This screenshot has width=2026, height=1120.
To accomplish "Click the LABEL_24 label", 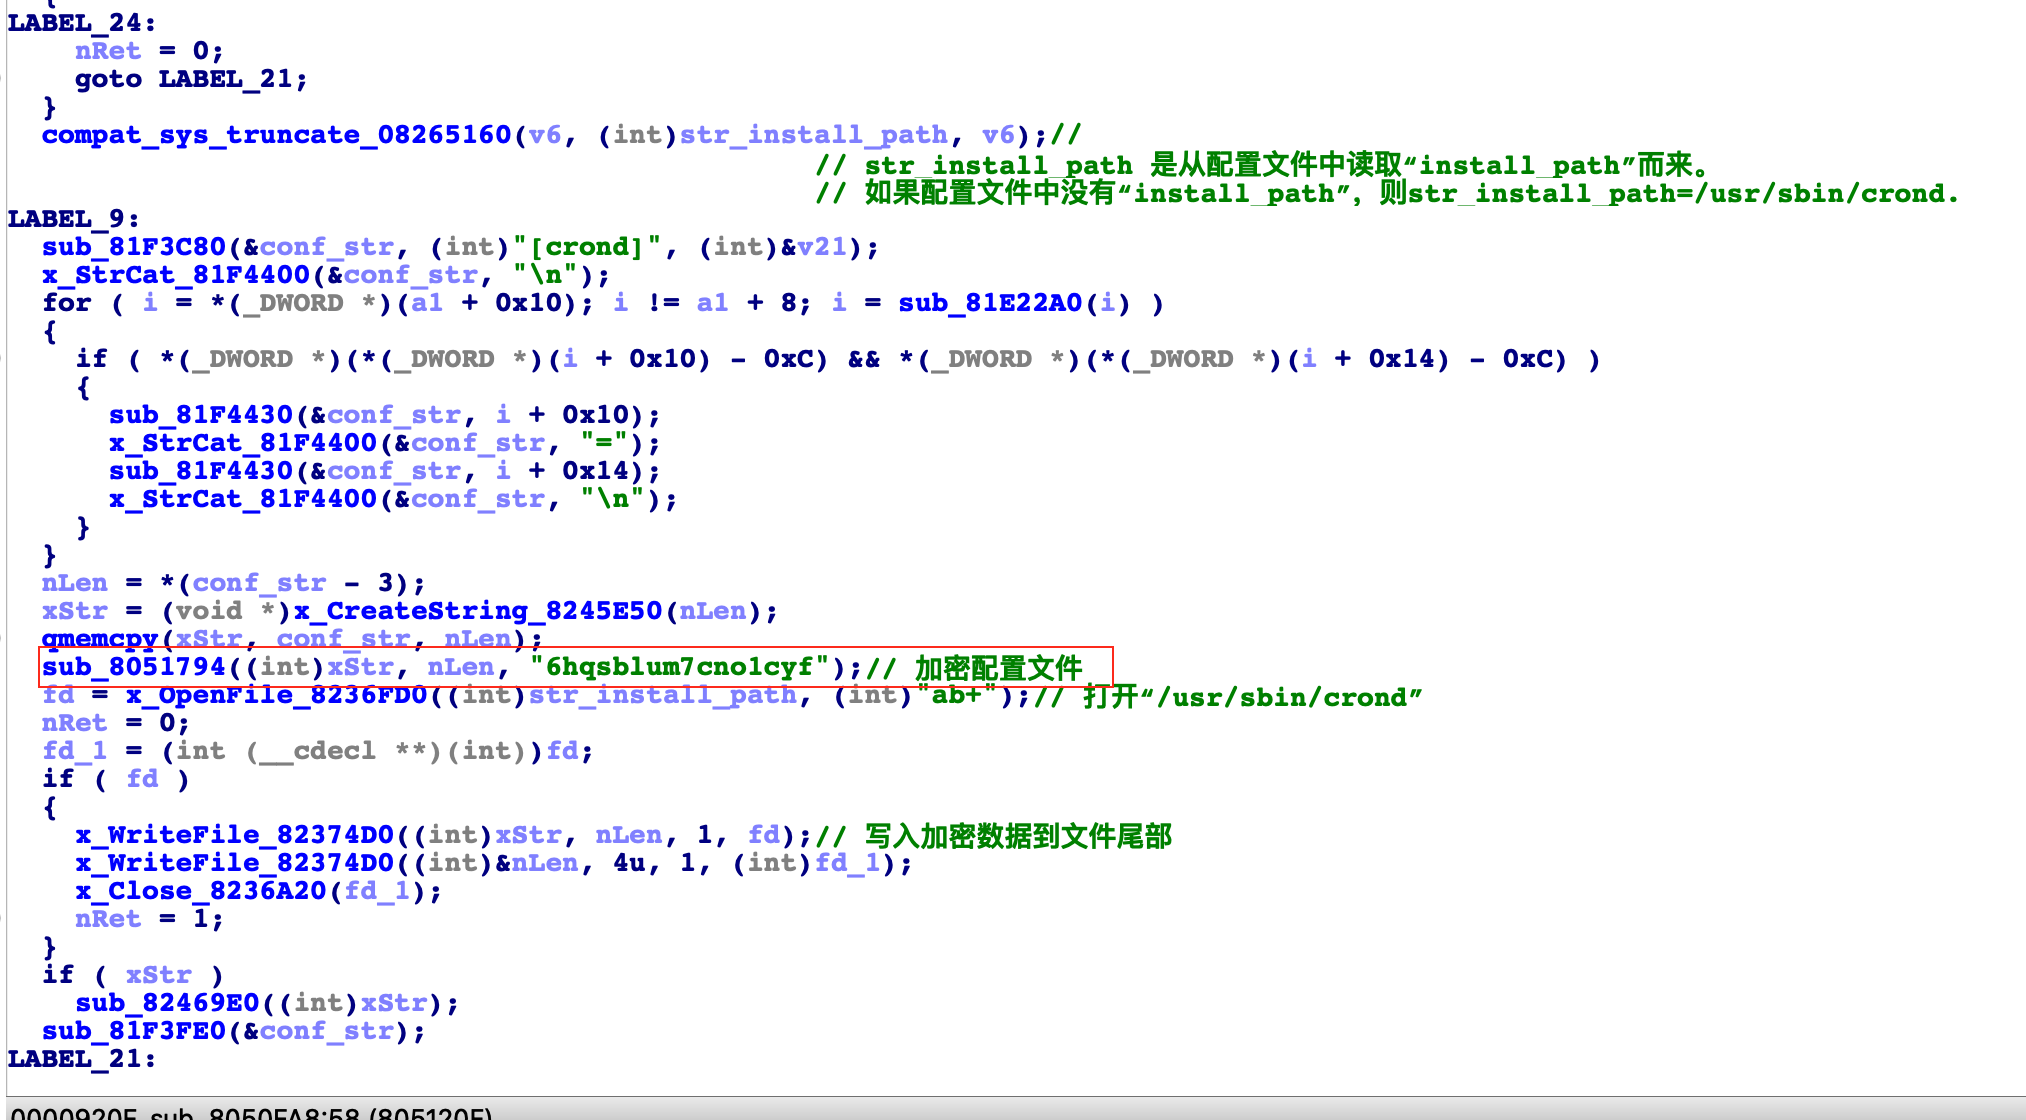I will (79, 23).
